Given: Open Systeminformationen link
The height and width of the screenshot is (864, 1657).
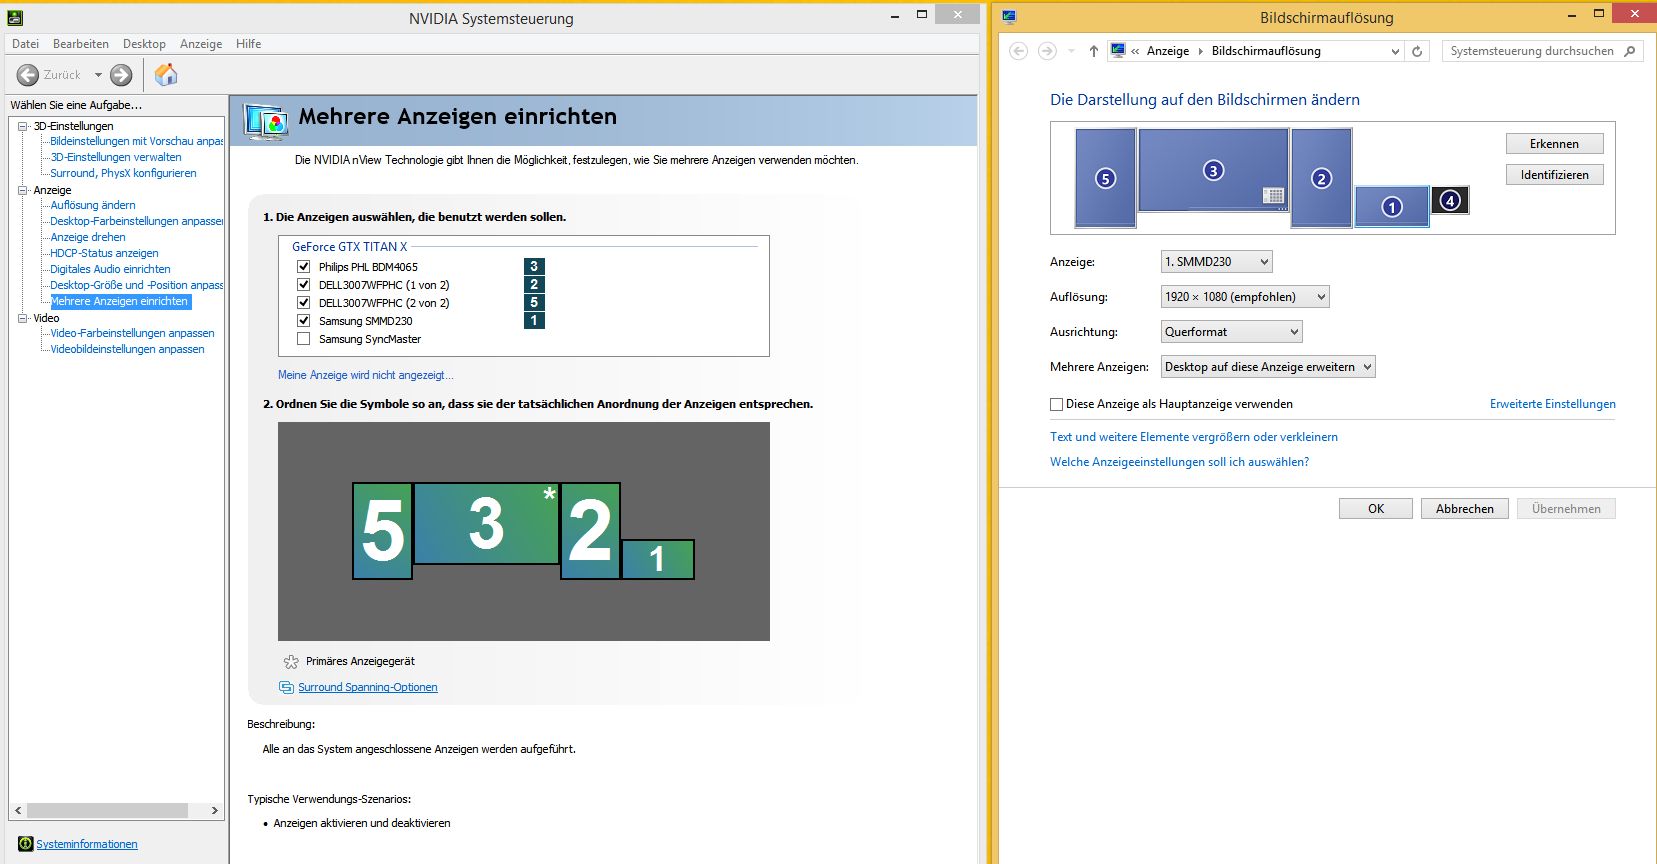Looking at the screenshot, I should [87, 844].
